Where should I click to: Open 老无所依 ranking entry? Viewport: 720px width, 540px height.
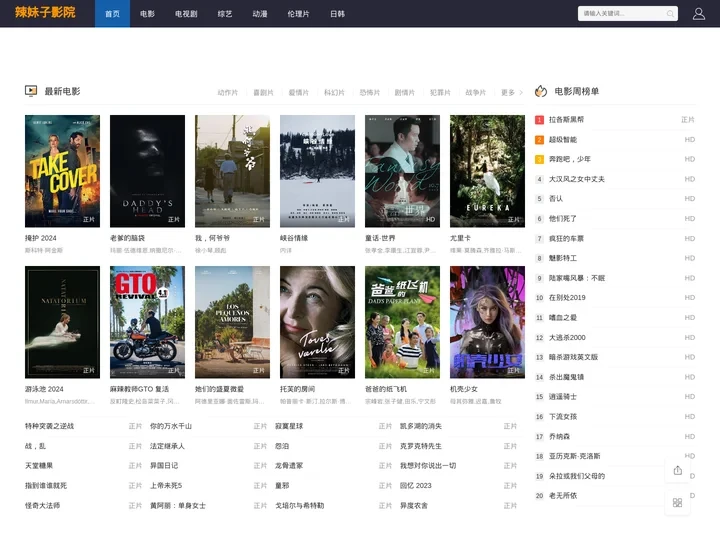point(562,495)
